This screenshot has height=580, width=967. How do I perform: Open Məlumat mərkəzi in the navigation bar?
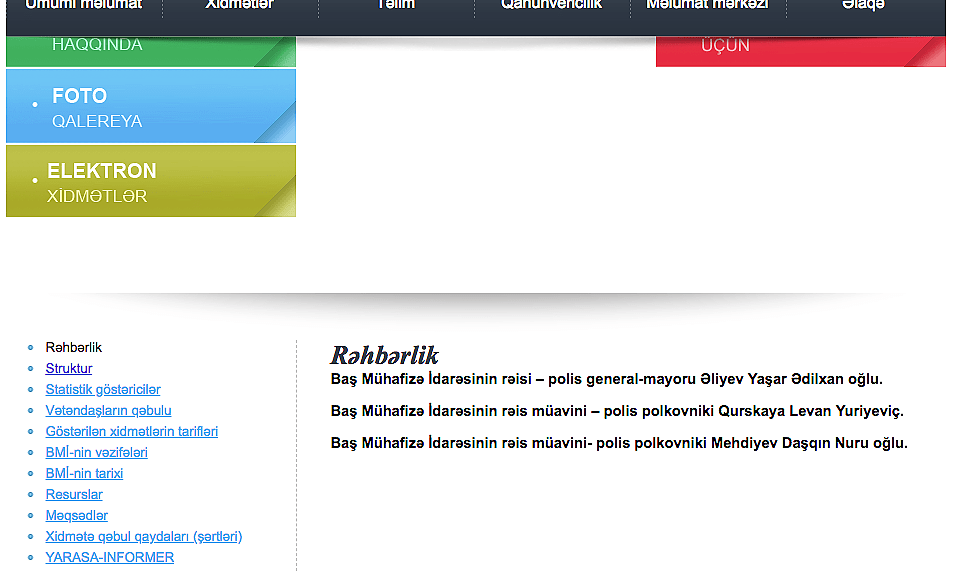(x=707, y=7)
